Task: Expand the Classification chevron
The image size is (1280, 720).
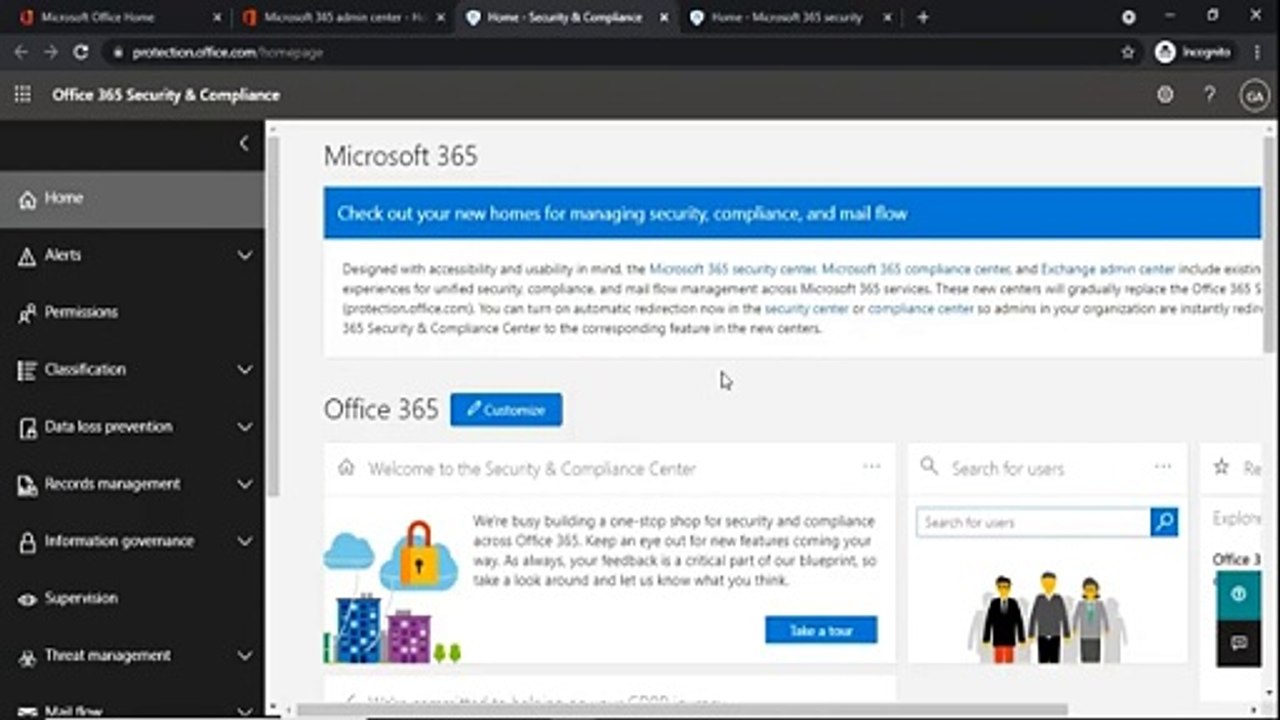Action: (x=244, y=370)
